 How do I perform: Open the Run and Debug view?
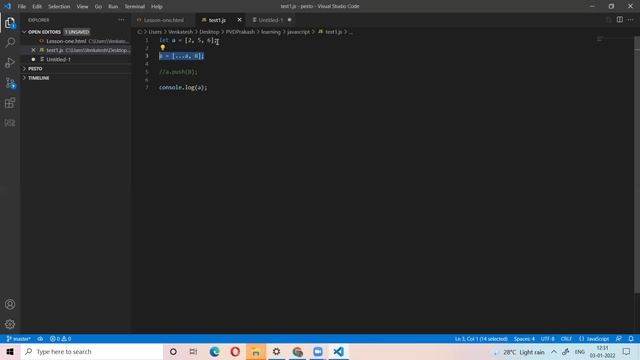[x=10, y=62]
